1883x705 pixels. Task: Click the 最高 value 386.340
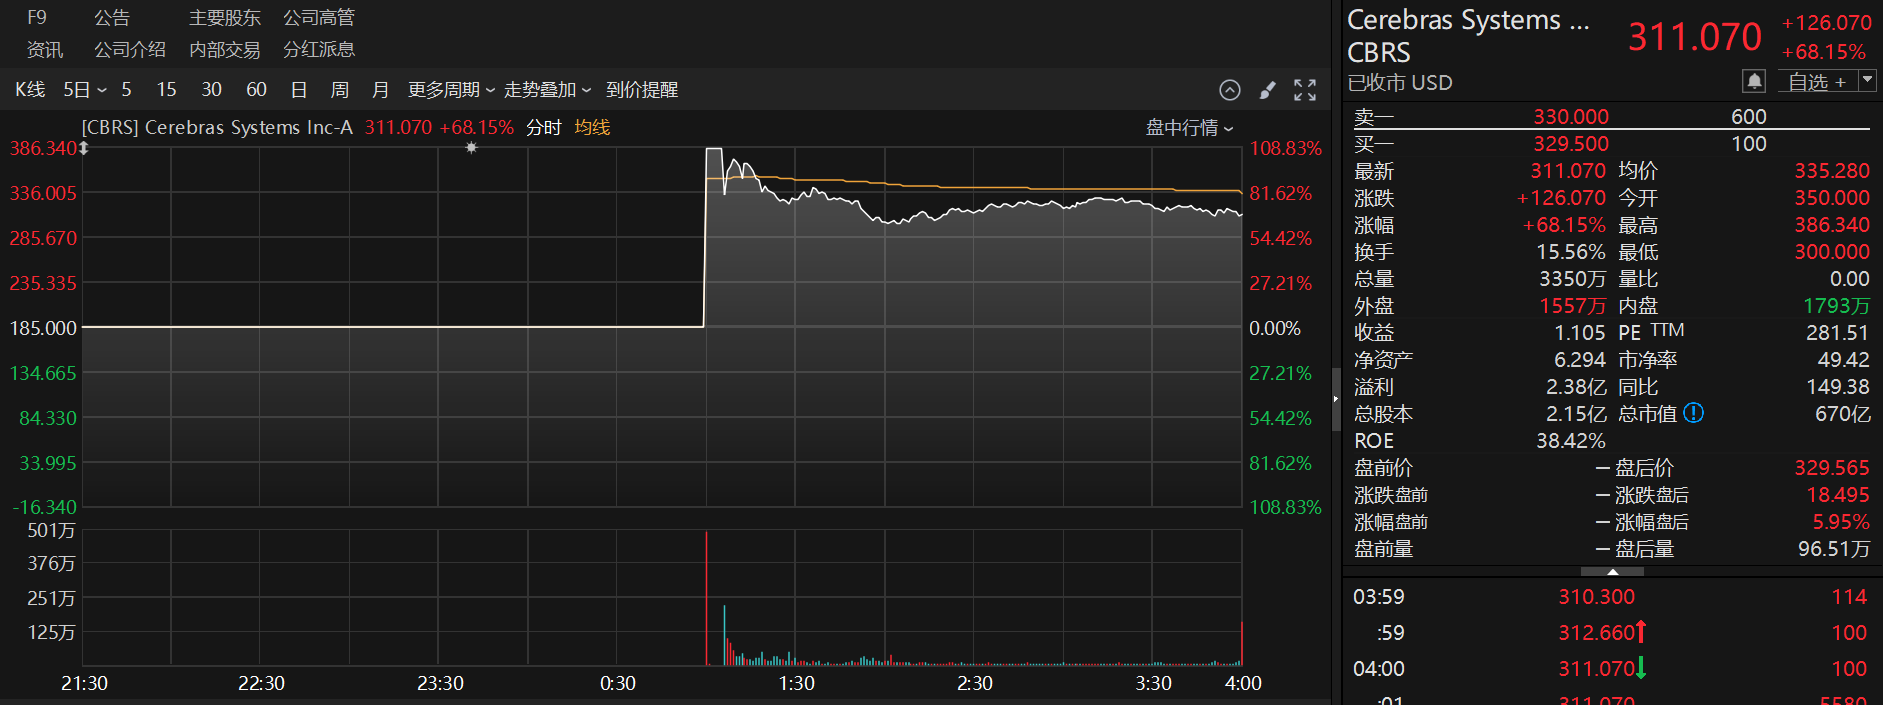(x=1831, y=225)
